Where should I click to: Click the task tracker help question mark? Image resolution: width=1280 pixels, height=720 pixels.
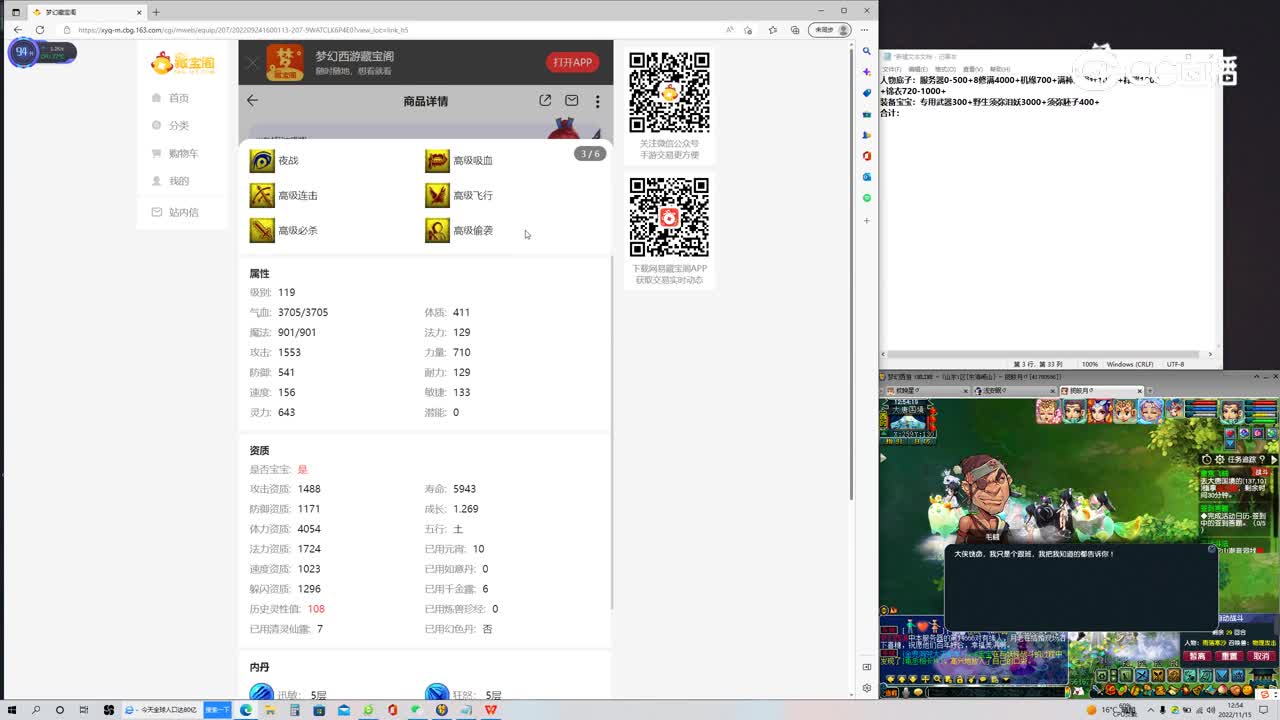[1261, 459]
